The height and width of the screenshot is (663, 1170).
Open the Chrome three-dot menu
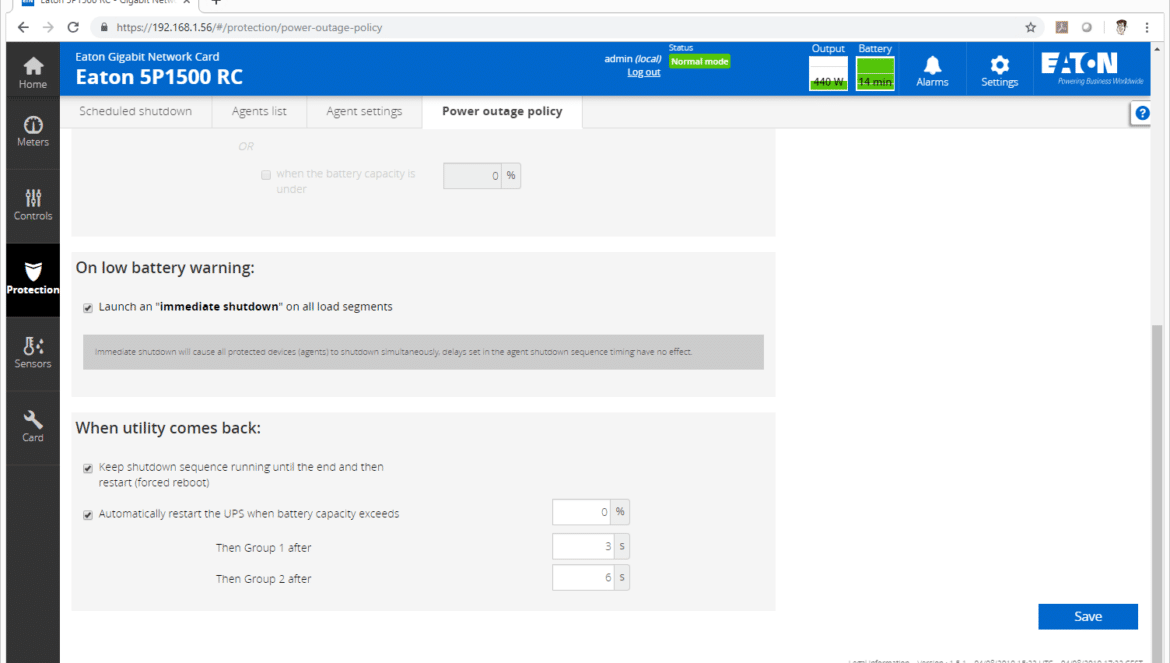[1147, 28]
